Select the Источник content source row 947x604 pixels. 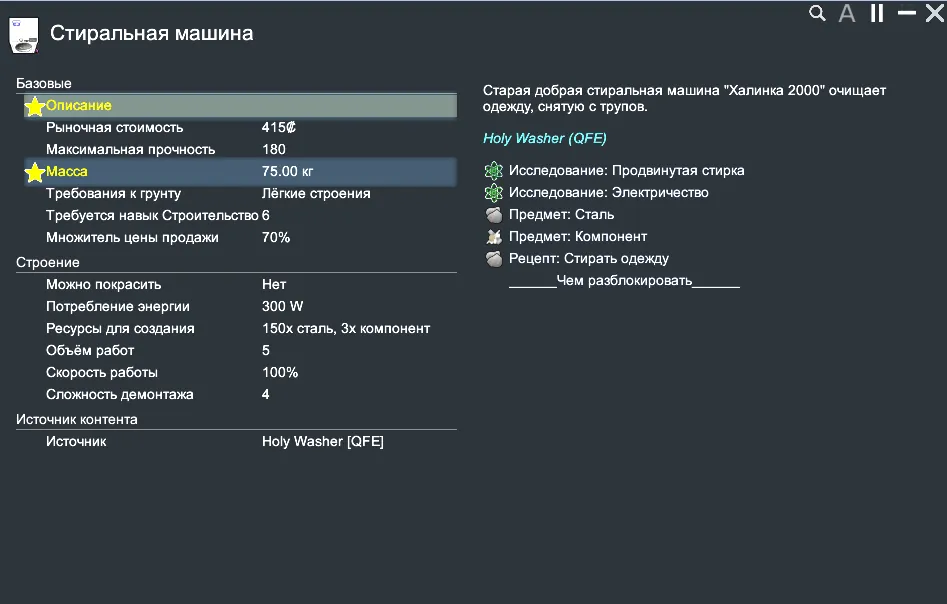tap(238, 442)
